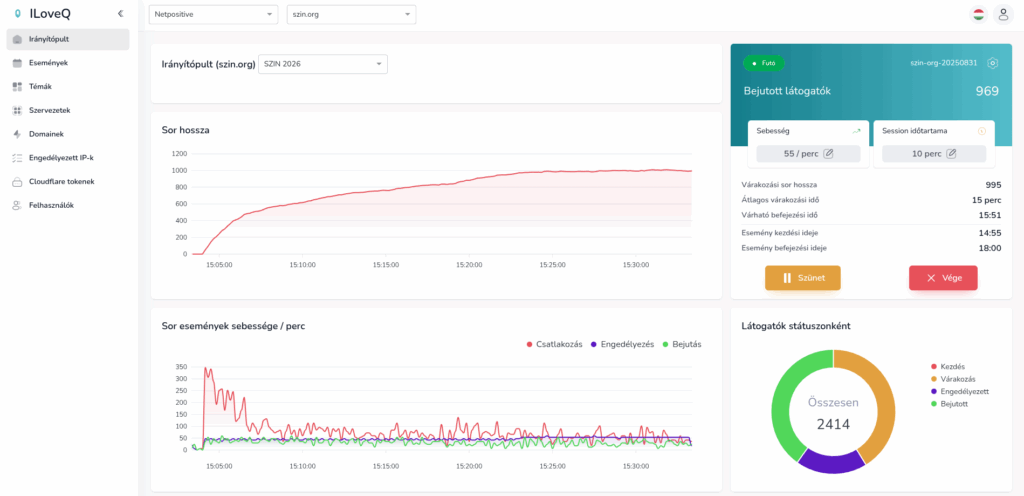Open the Engedélyezett IP-k menu item
Viewport: 1024px width, 496px height.
[60, 158]
